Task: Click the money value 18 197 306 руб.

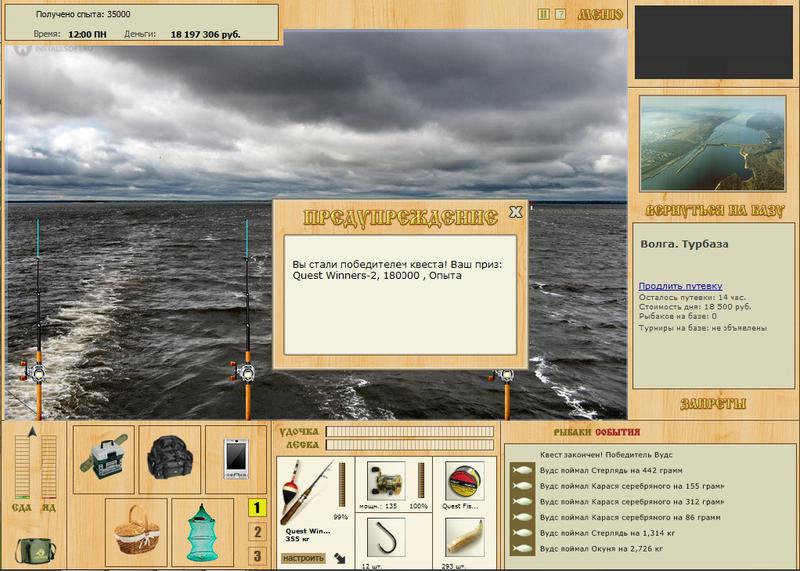Action: [x=205, y=35]
